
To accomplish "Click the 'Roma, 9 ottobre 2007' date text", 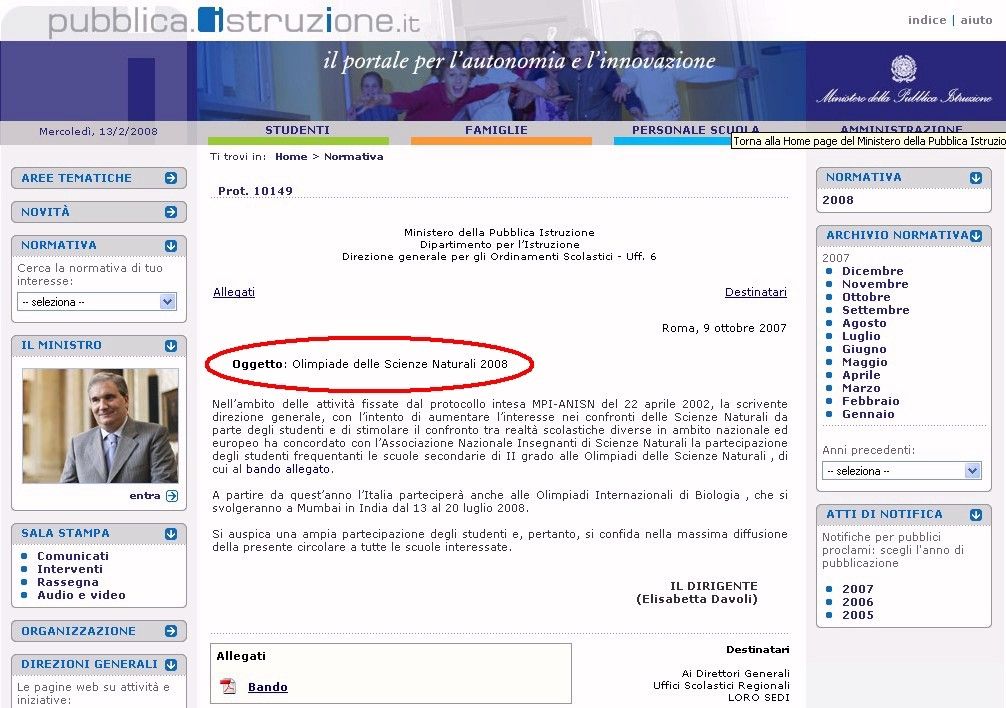I will [724, 328].
